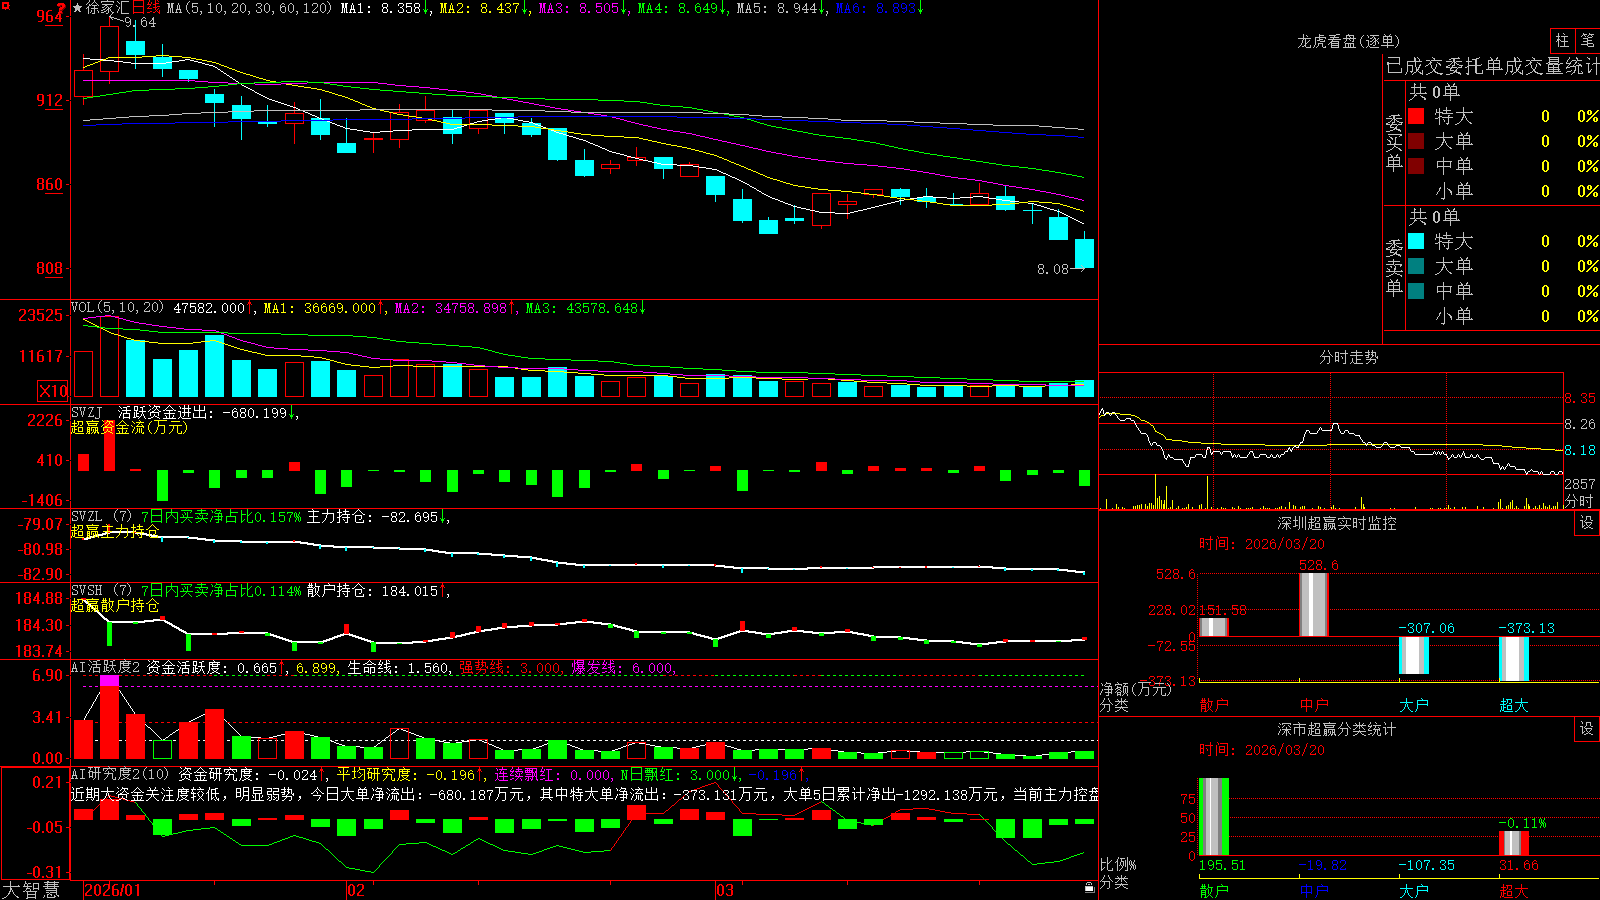Click the -373.13 value above the 超大 bar
The image size is (1600, 900).
pos(1526,628)
